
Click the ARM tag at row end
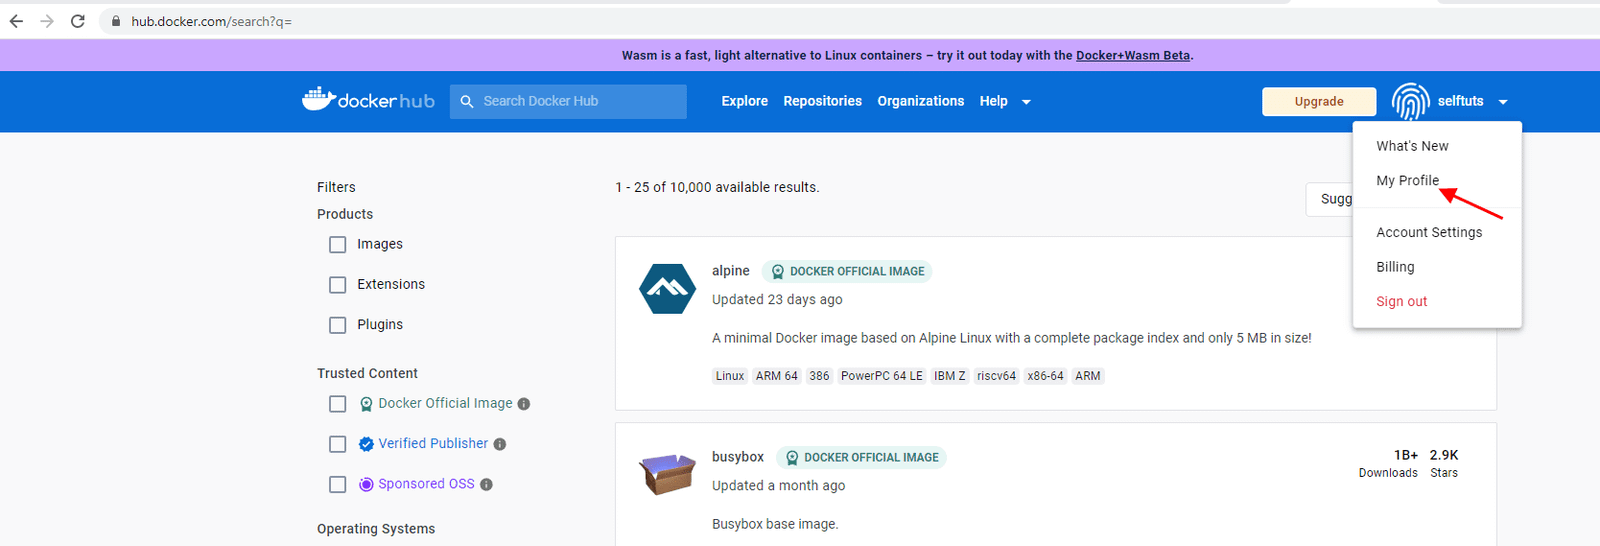(1088, 376)
